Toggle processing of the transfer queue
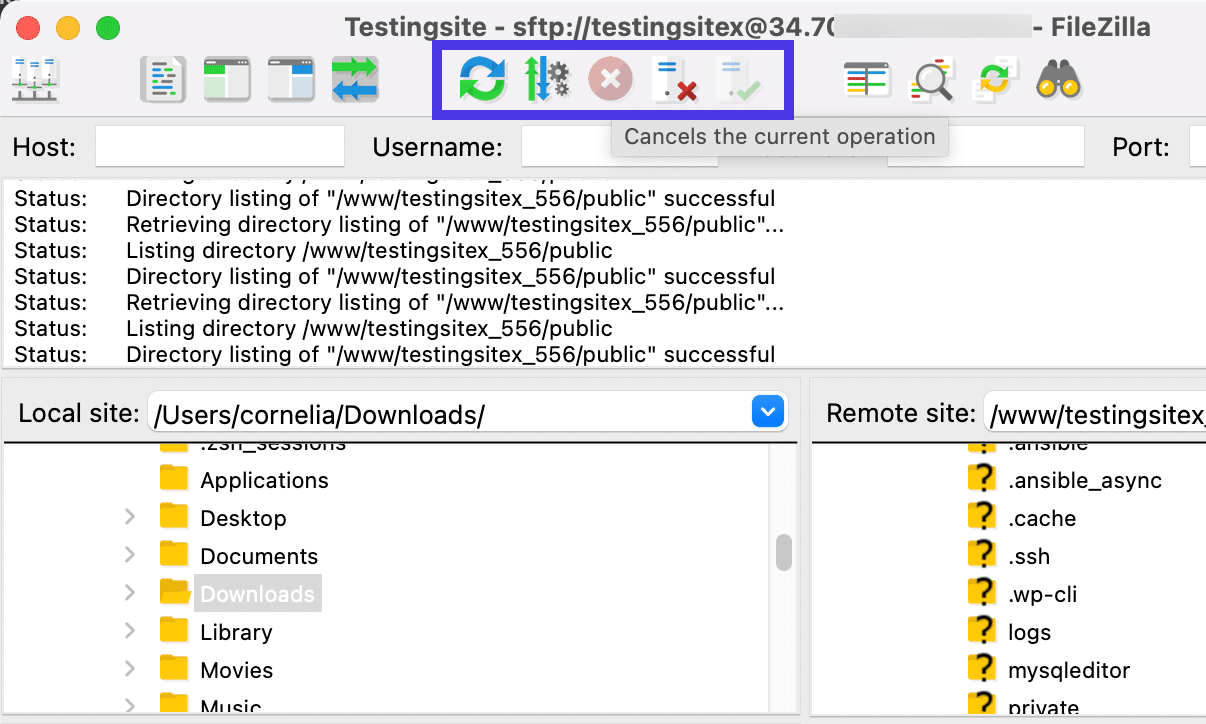This screenshot has height=724, width=1206. pos(546,79)
